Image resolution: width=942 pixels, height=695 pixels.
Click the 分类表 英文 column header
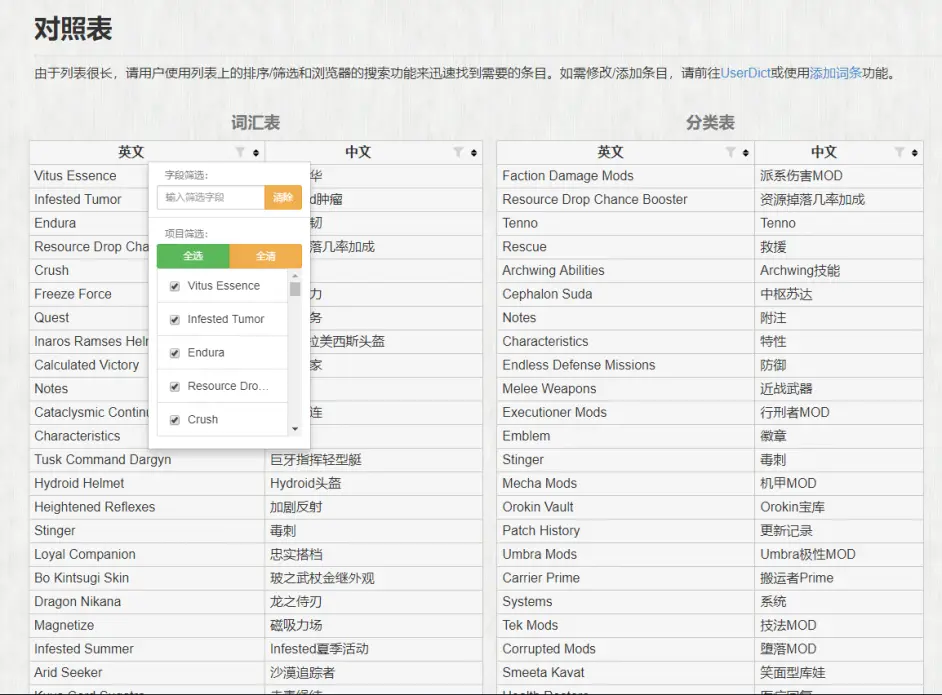pyautogui.click(x=625, y=152)
